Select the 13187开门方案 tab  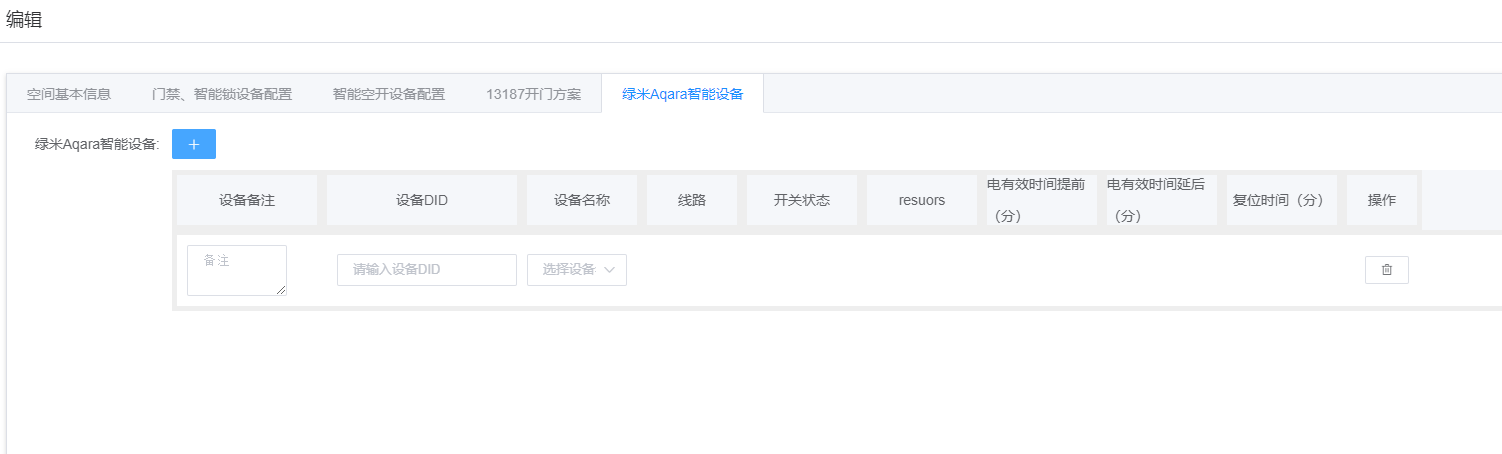tap(533, 94)
